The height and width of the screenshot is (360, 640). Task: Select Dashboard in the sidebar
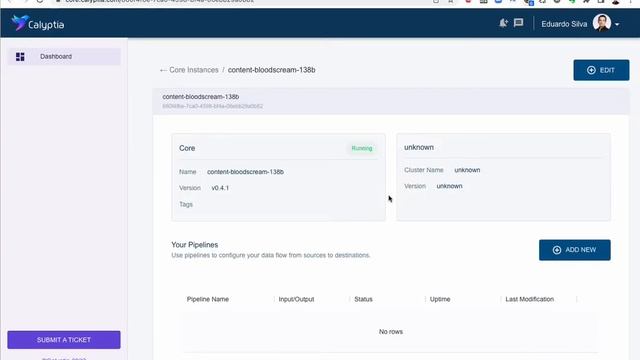pyautogui.click(x=64, y=56)
